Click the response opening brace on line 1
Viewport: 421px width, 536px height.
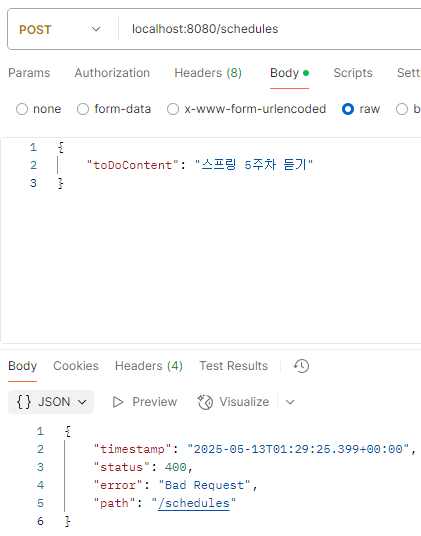[x=68, y=431]
